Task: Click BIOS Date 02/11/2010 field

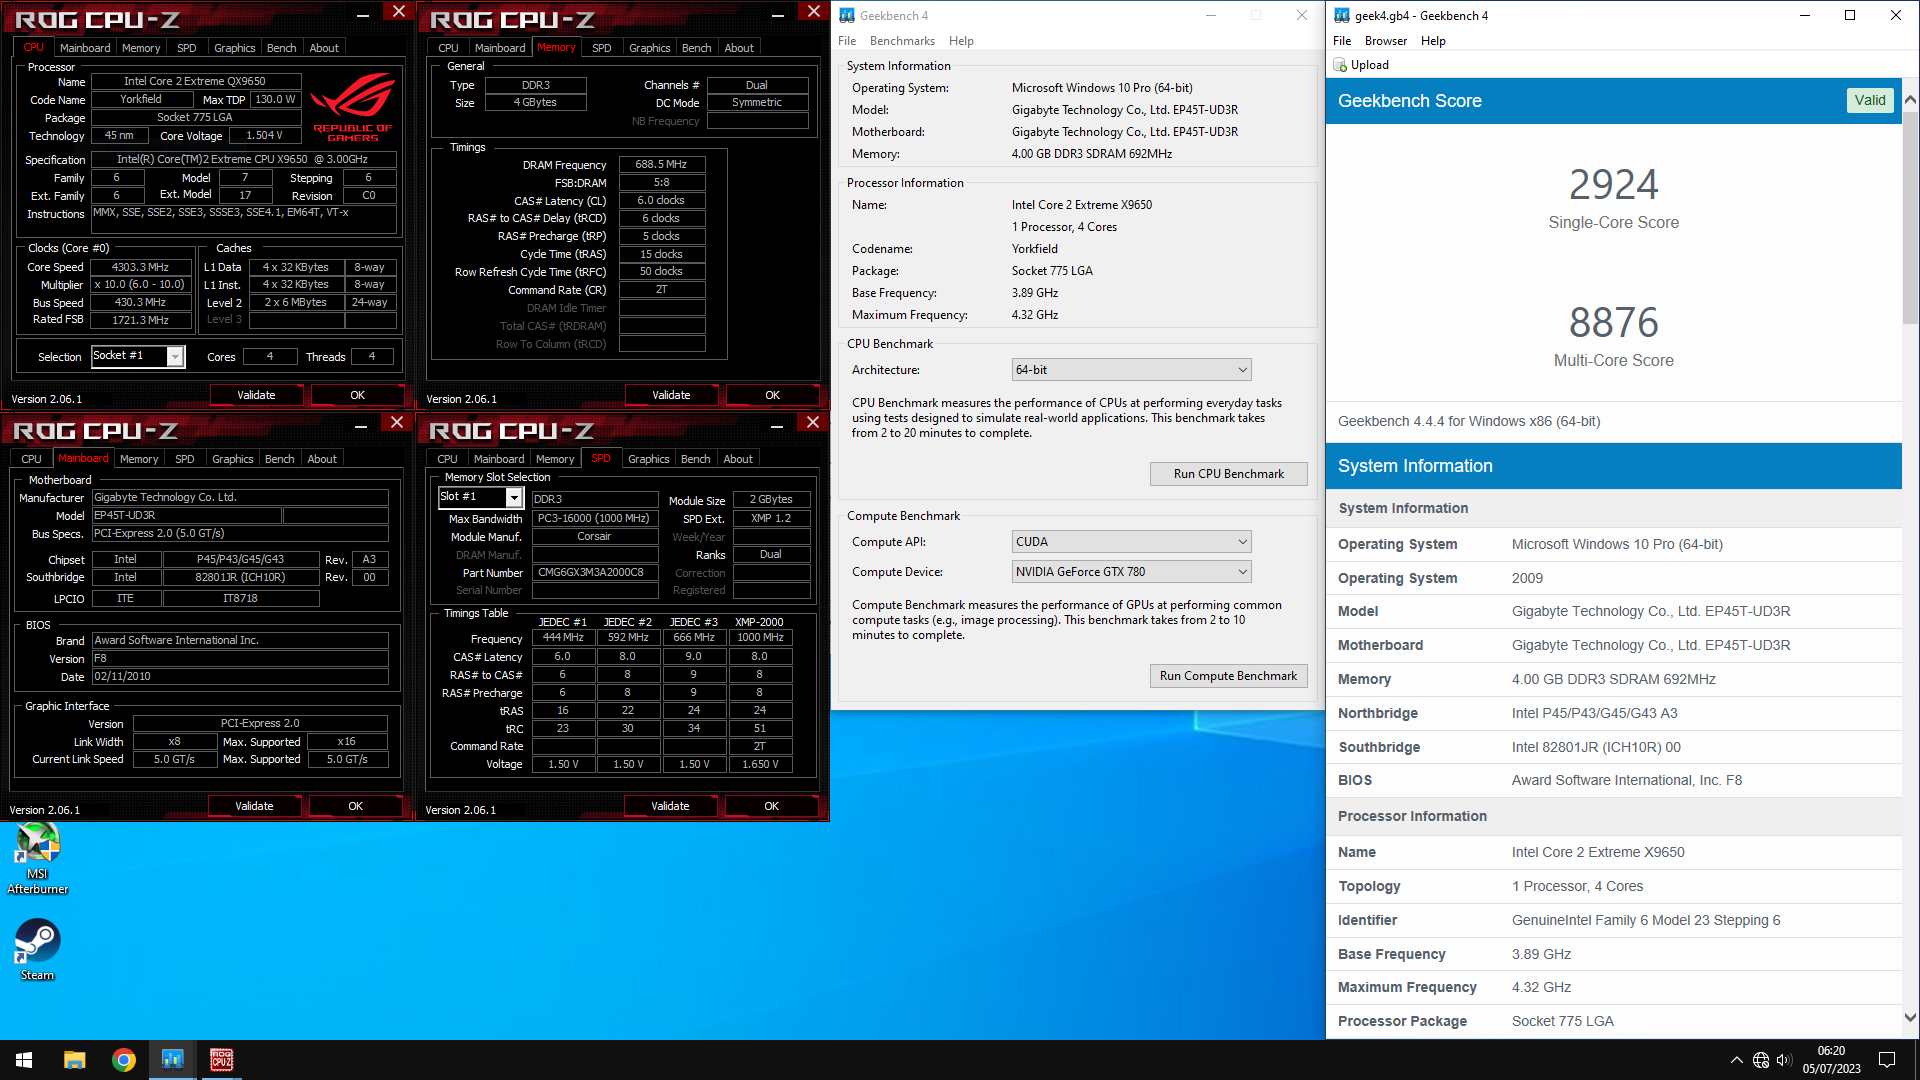Action: (239, 677)
